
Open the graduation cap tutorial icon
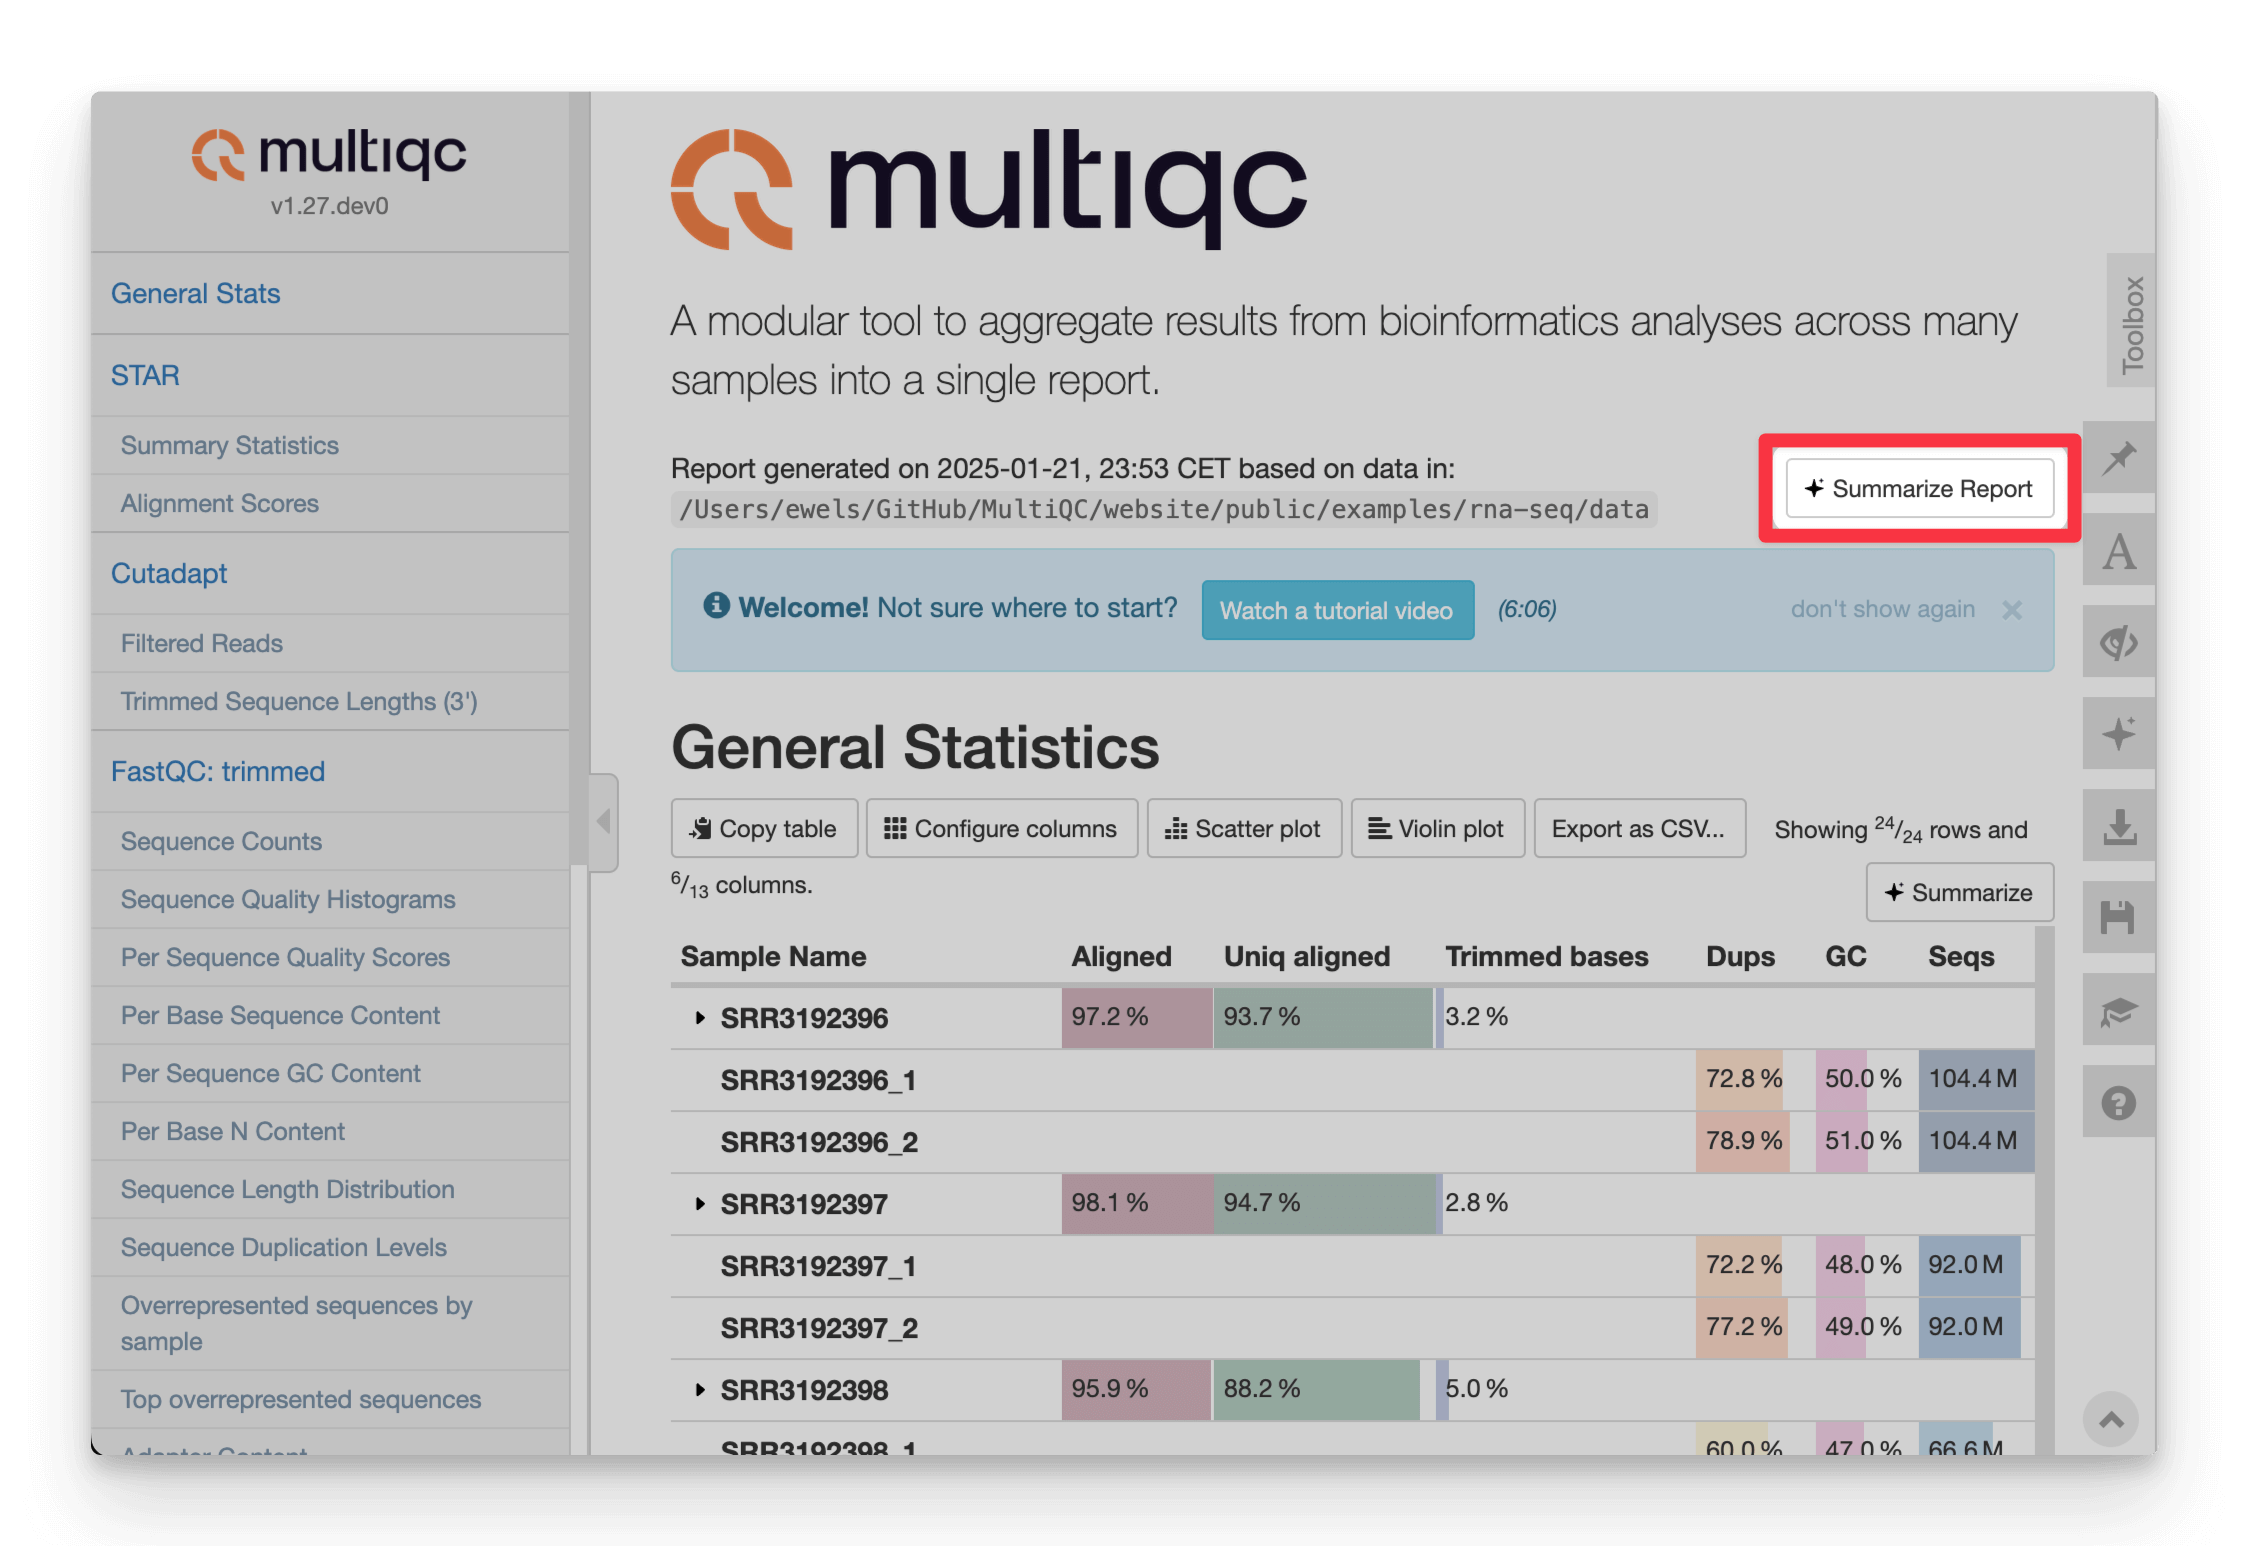pos(2119,1010)
